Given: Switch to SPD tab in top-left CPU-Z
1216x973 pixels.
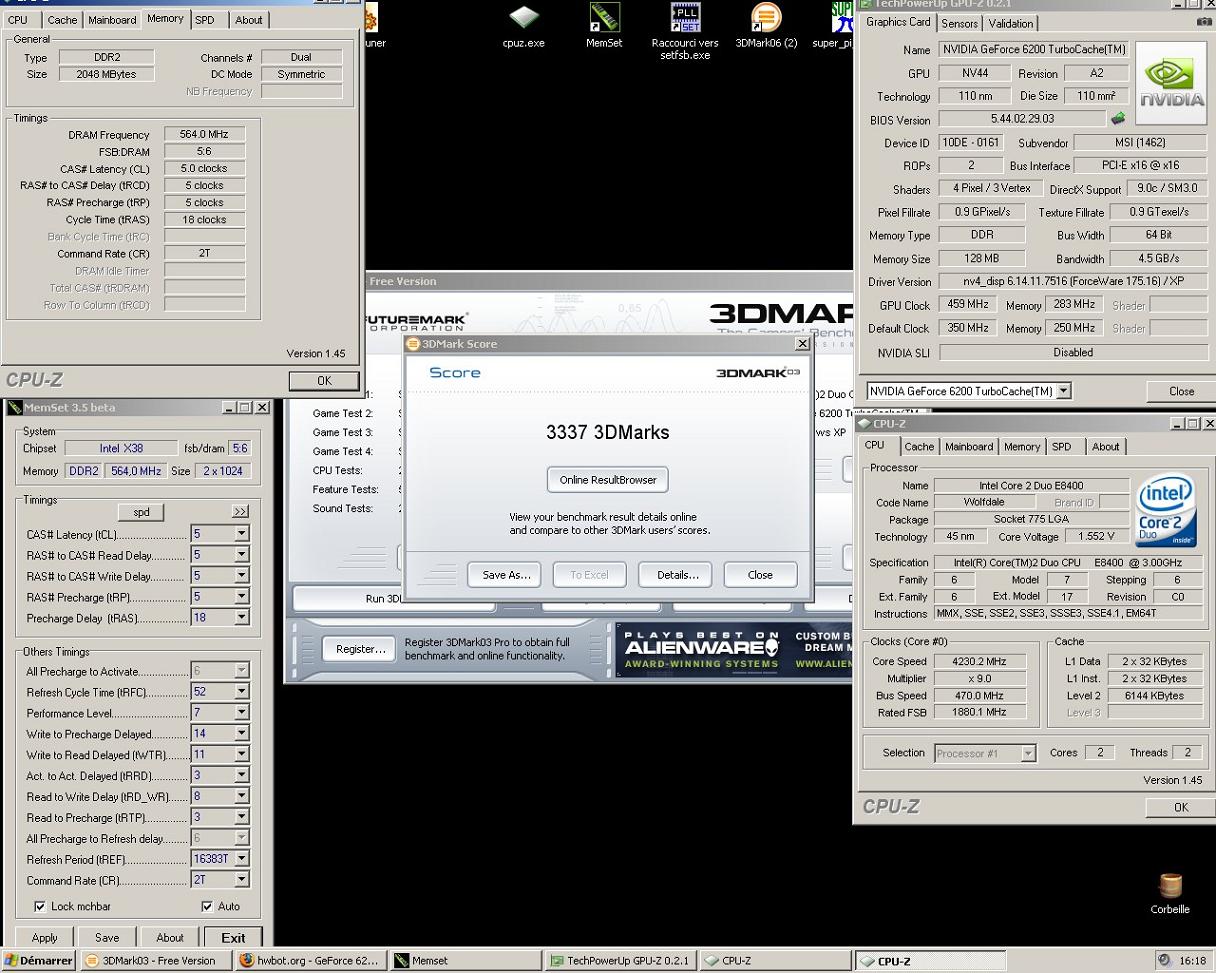Looking at the screenshot, I should tap(204, 19).
